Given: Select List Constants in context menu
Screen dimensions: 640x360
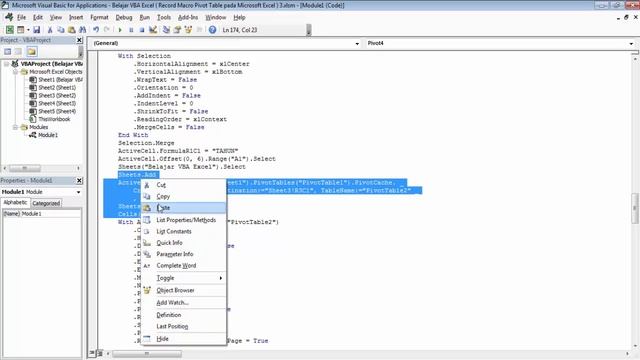Looking at the screenshot, I should (x=184, y=231).
